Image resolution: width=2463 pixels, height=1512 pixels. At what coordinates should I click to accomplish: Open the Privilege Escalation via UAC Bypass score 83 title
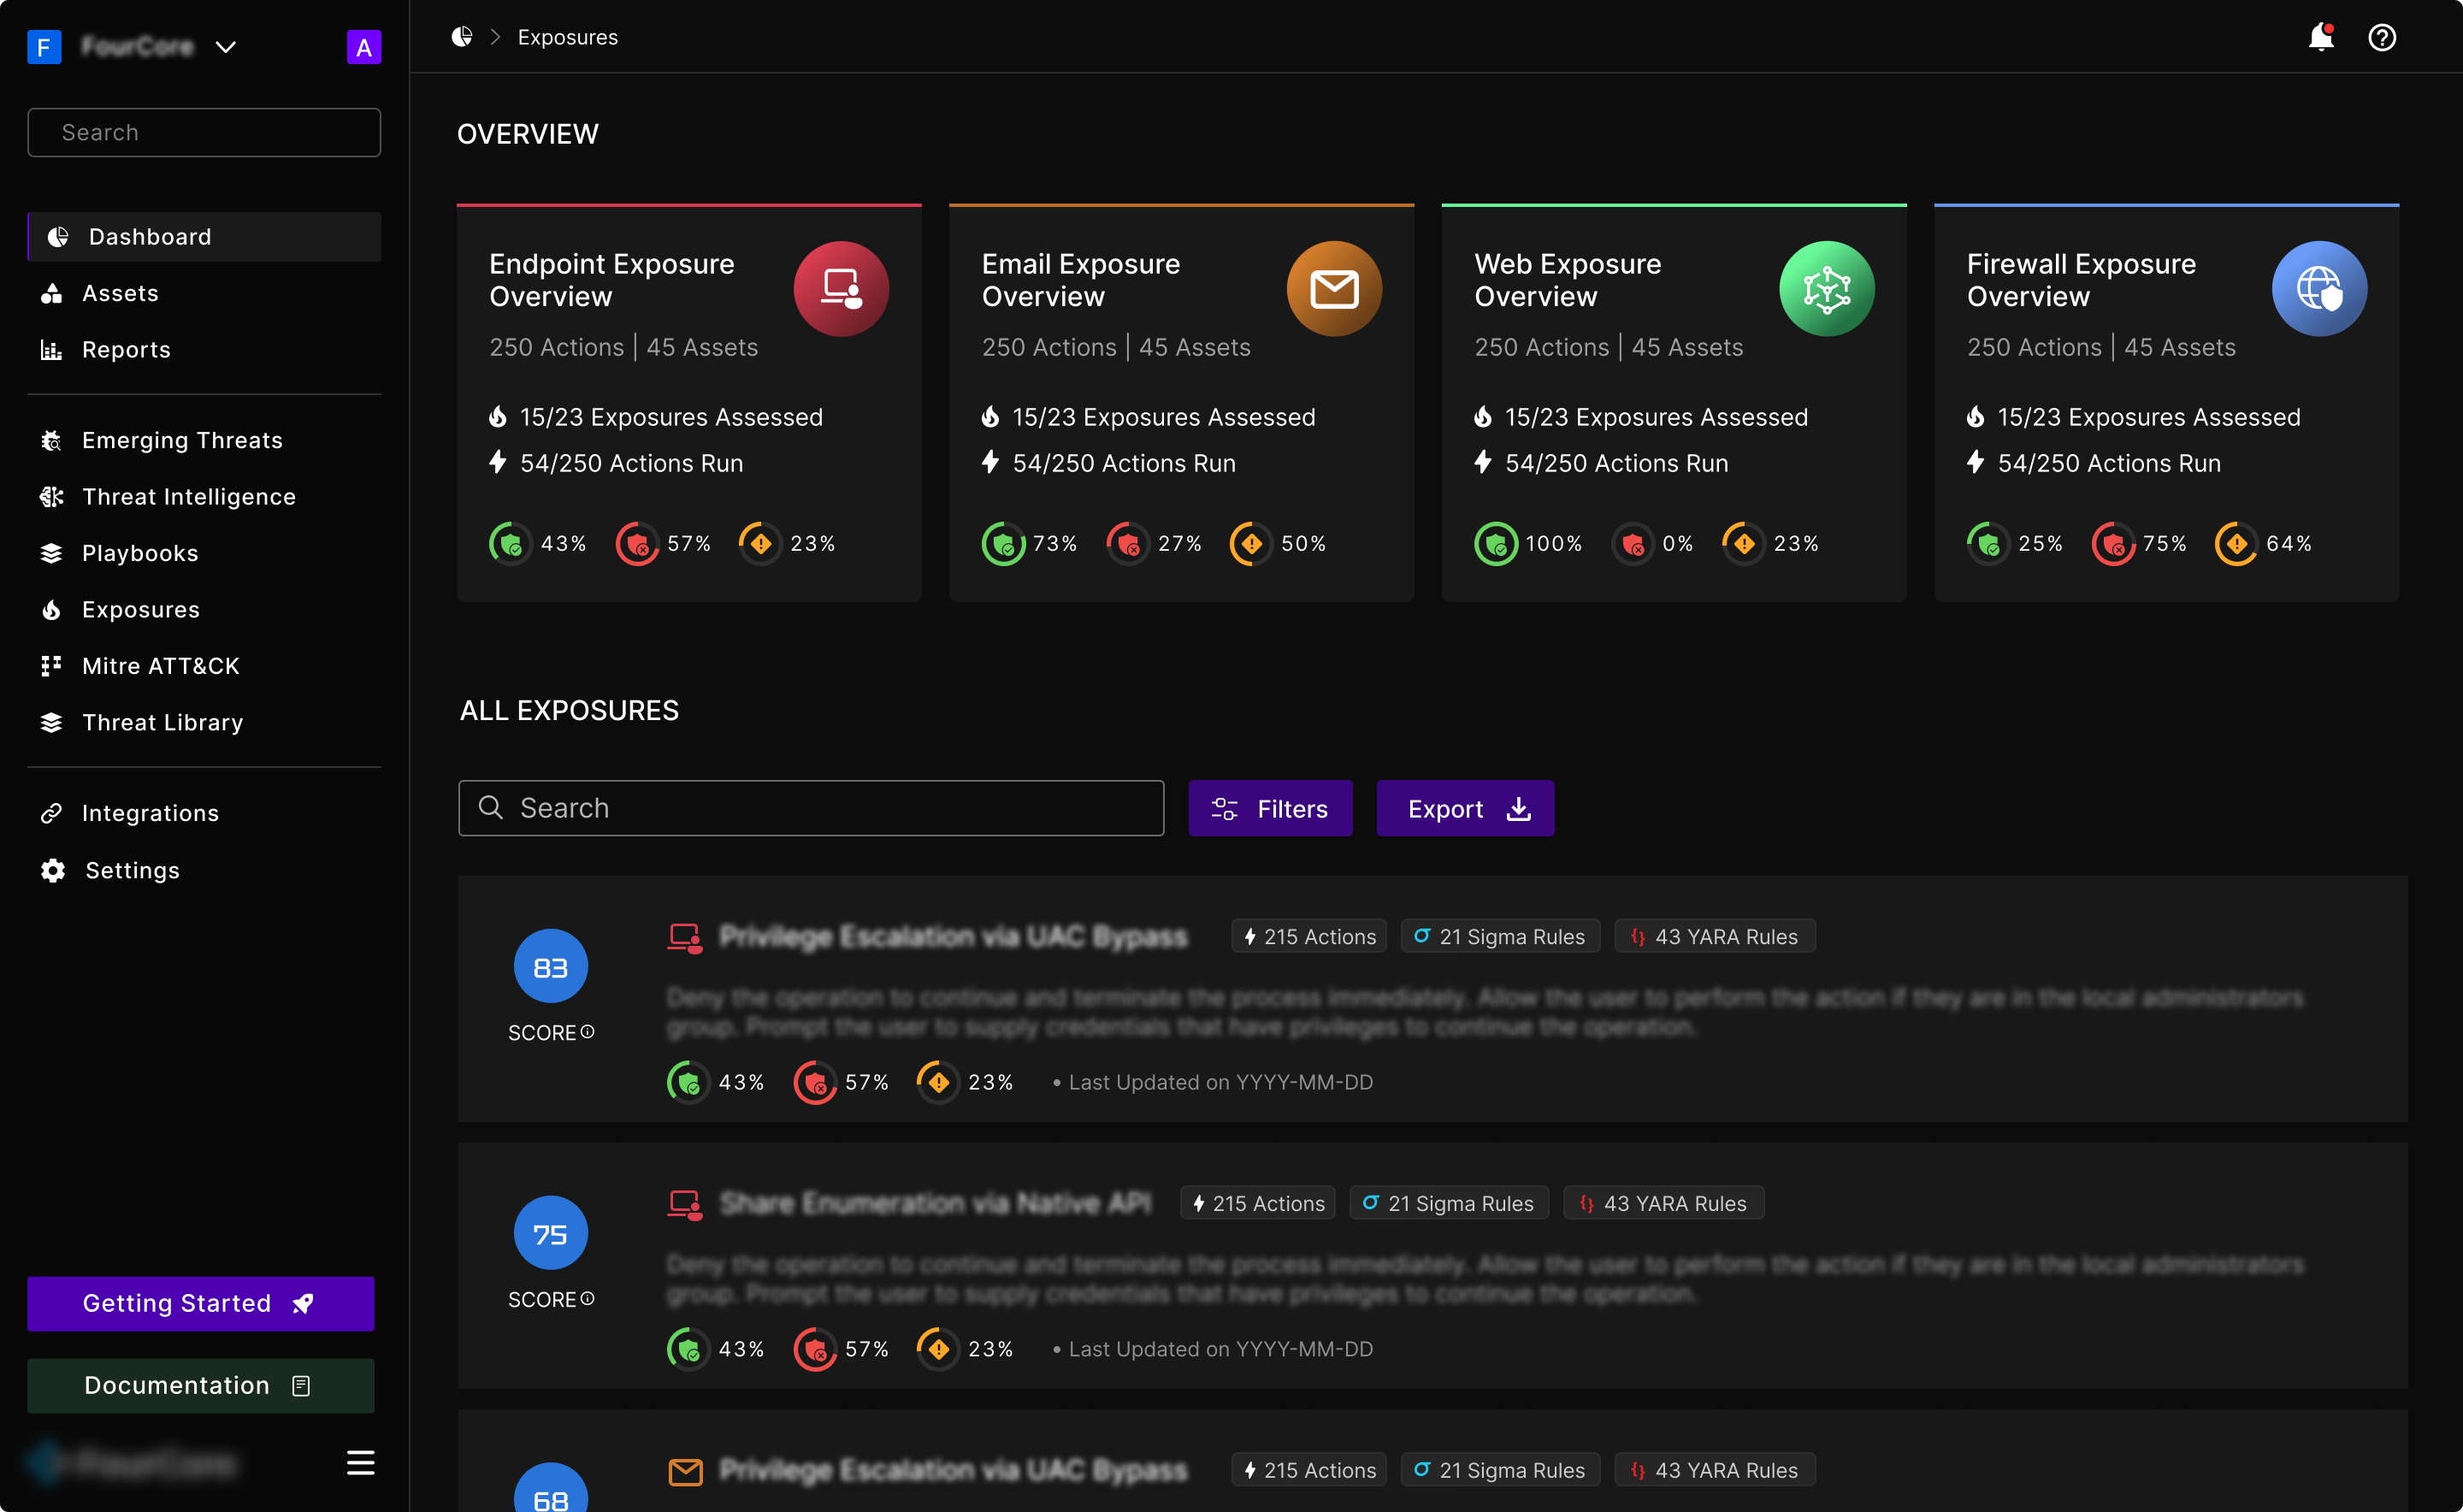point(953,936)
